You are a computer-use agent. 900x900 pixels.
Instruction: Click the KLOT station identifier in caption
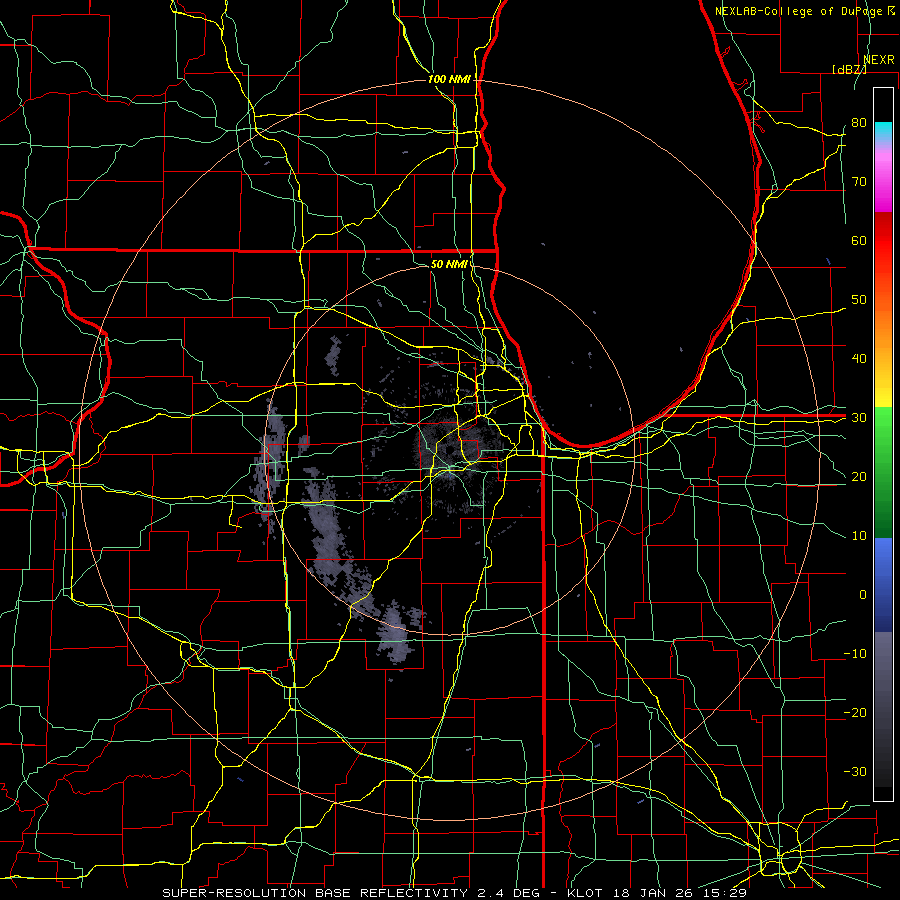coord(584,893)
